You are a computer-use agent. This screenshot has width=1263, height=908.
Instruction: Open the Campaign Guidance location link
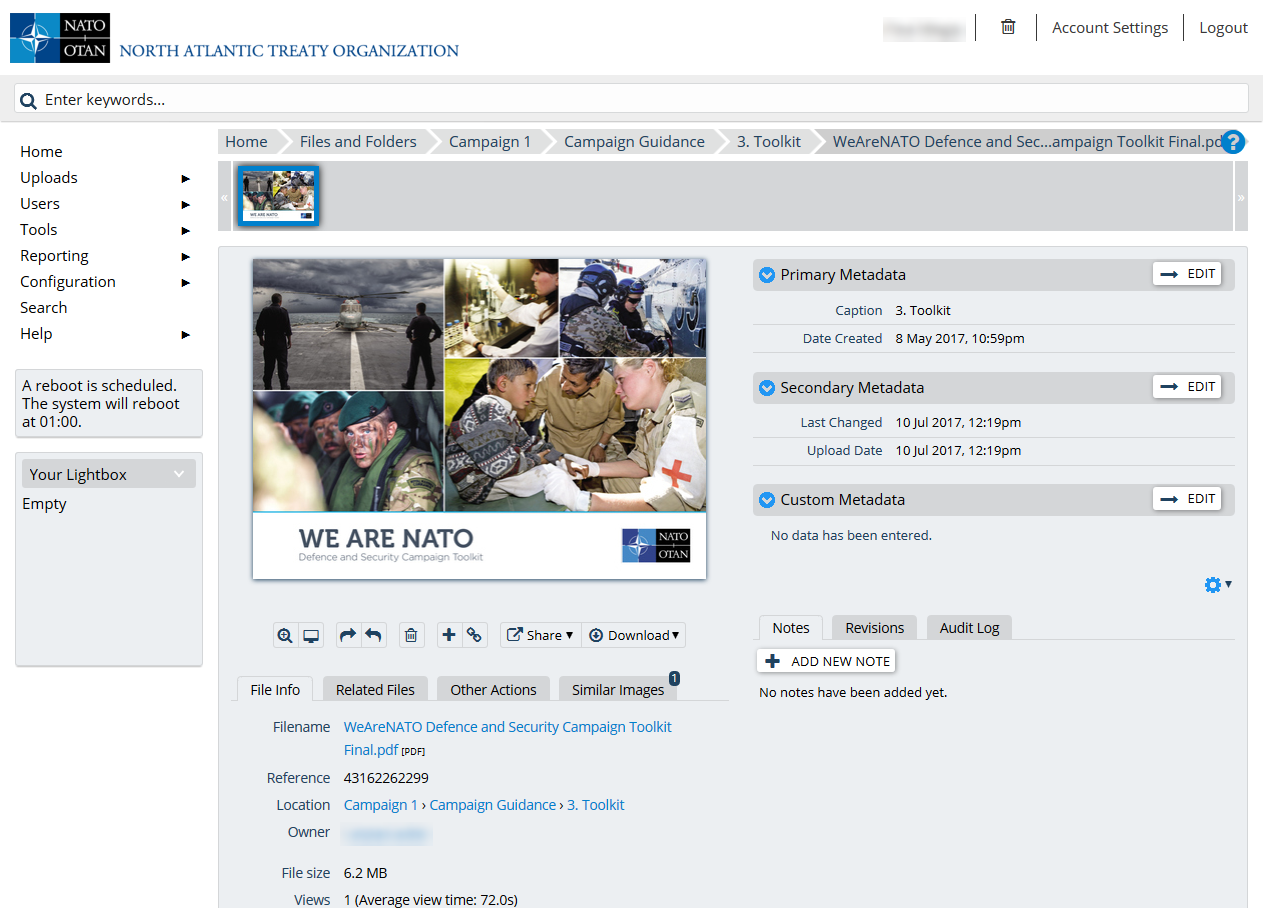pos(493,805)
